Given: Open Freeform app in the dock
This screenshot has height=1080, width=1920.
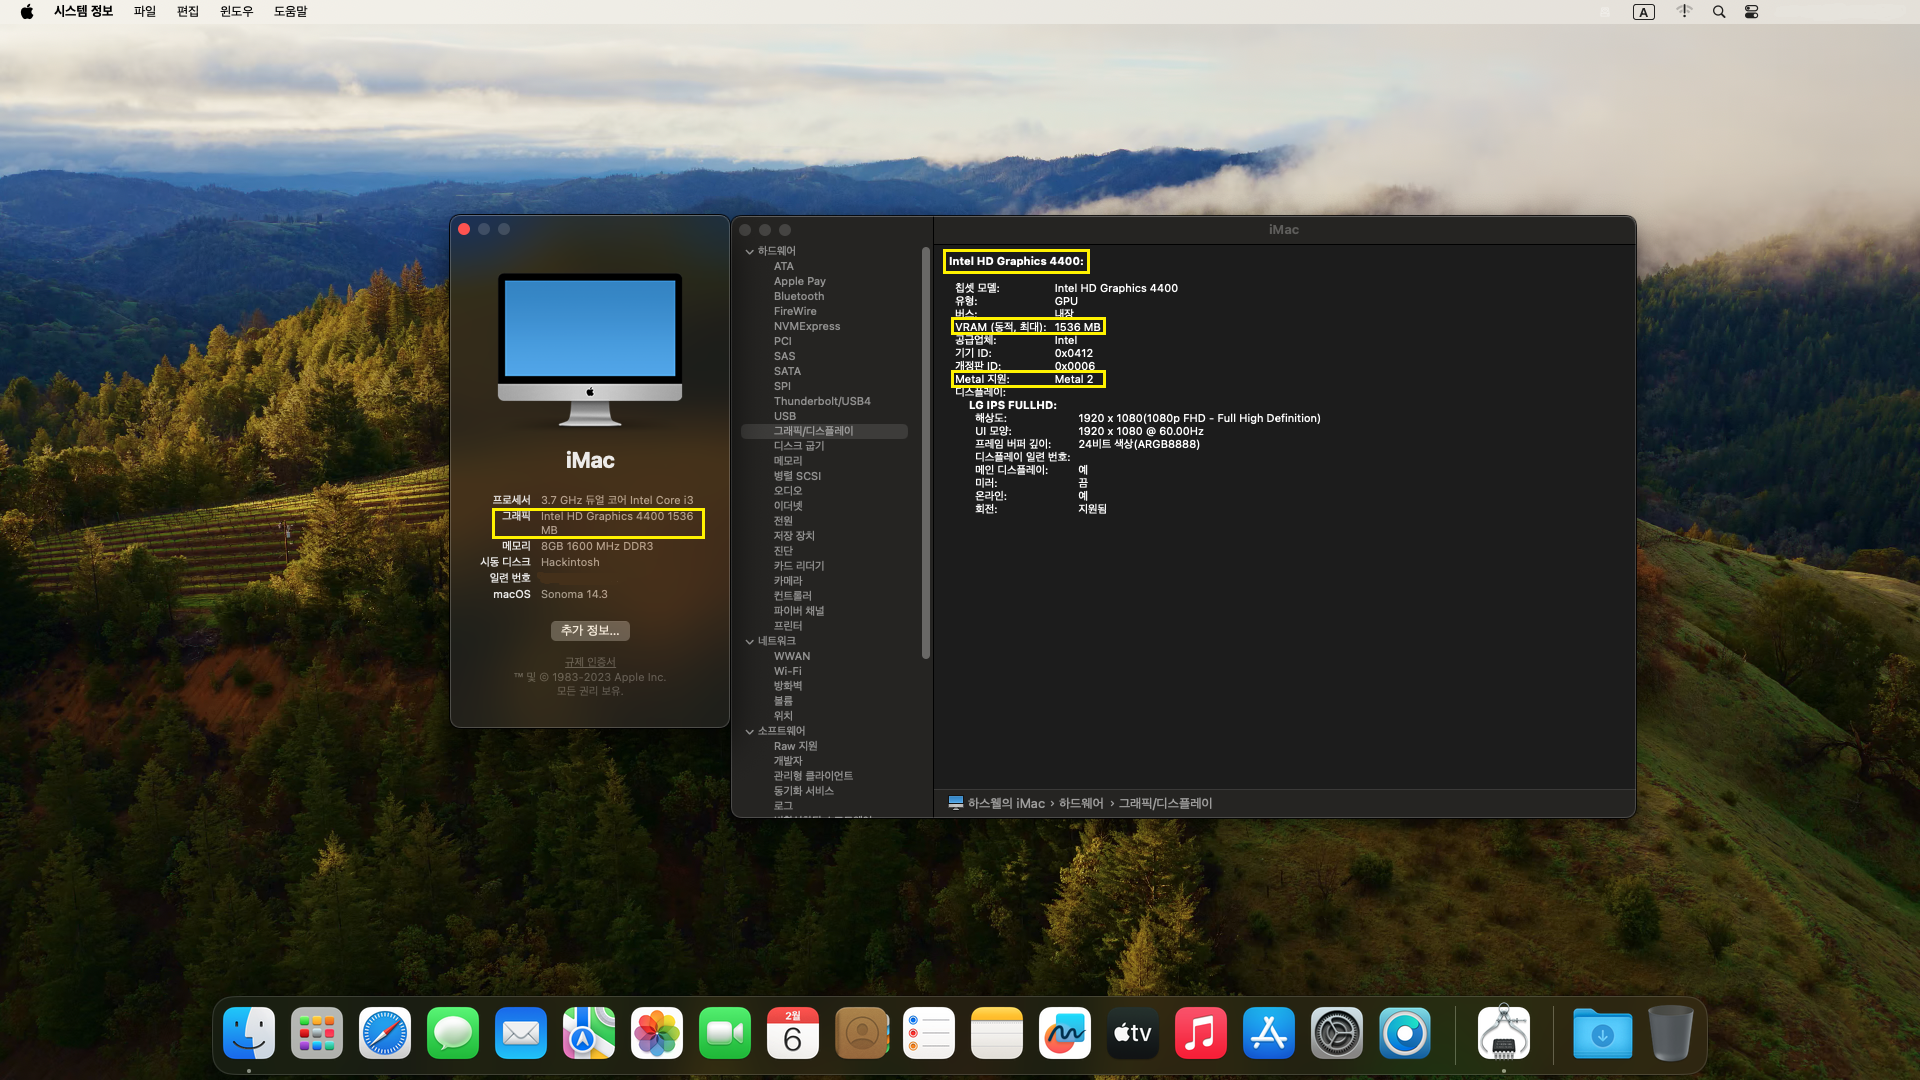Looking at the screenshot, I should (x=1065, y=1033).
